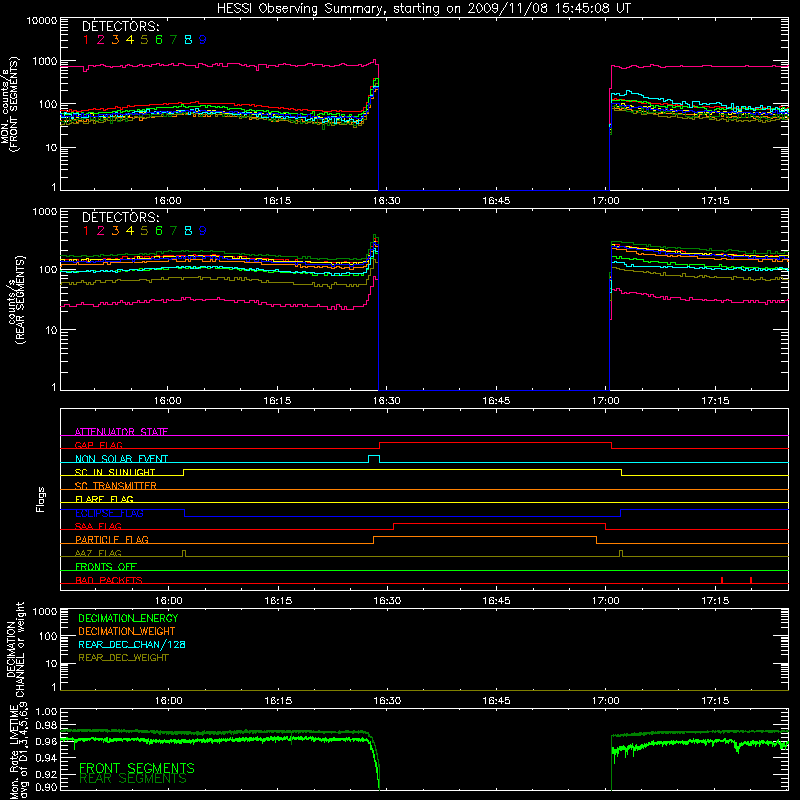Viewport: 800px width, 800px height.
Task: Select the DETECTORS: legend heading in rear segments plot
Action: pos(121,217)
